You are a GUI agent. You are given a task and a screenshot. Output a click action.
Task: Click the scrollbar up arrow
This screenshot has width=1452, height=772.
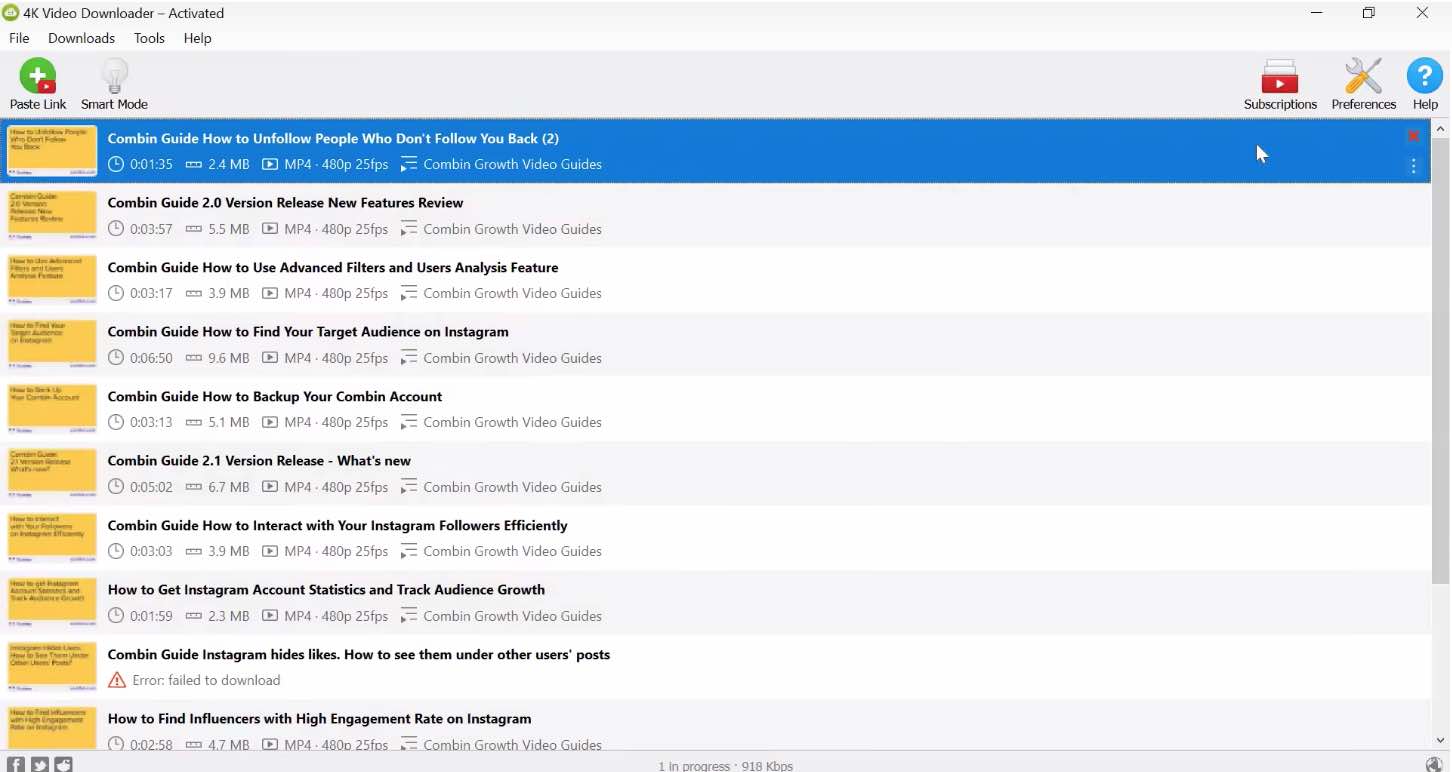[x=1441, y=127]
